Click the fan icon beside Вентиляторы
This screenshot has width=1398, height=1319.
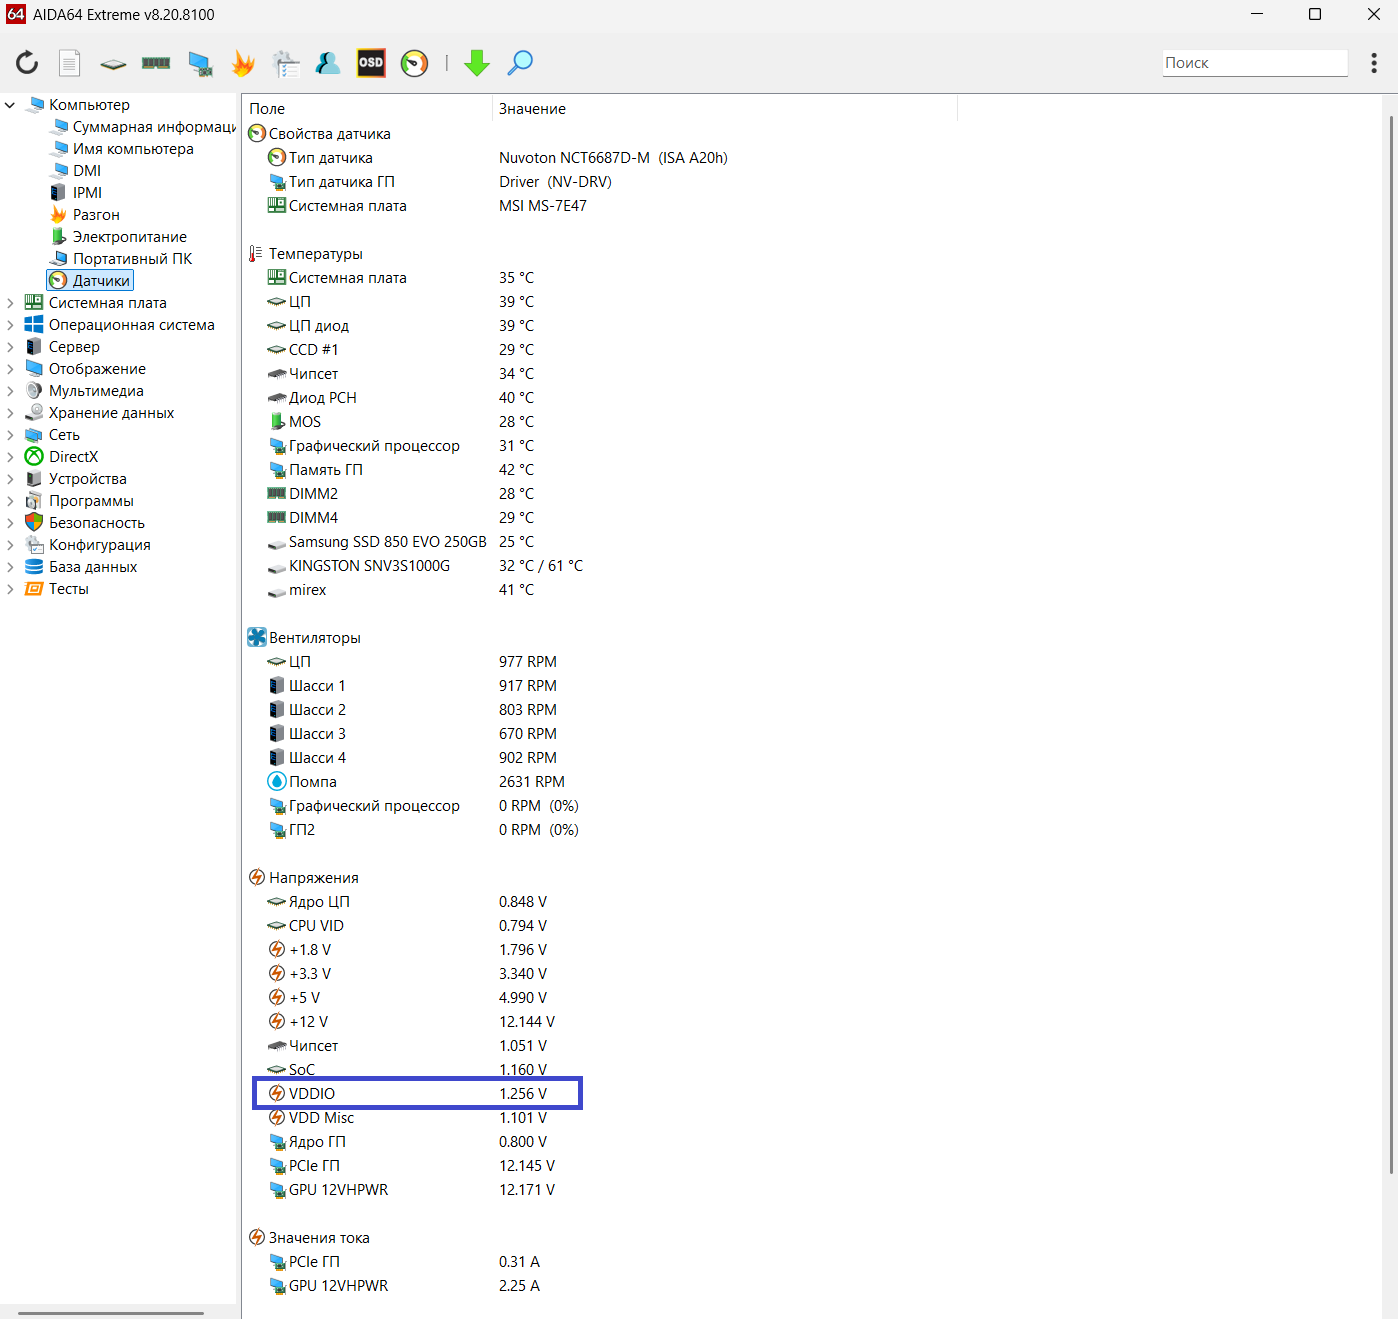257,638
